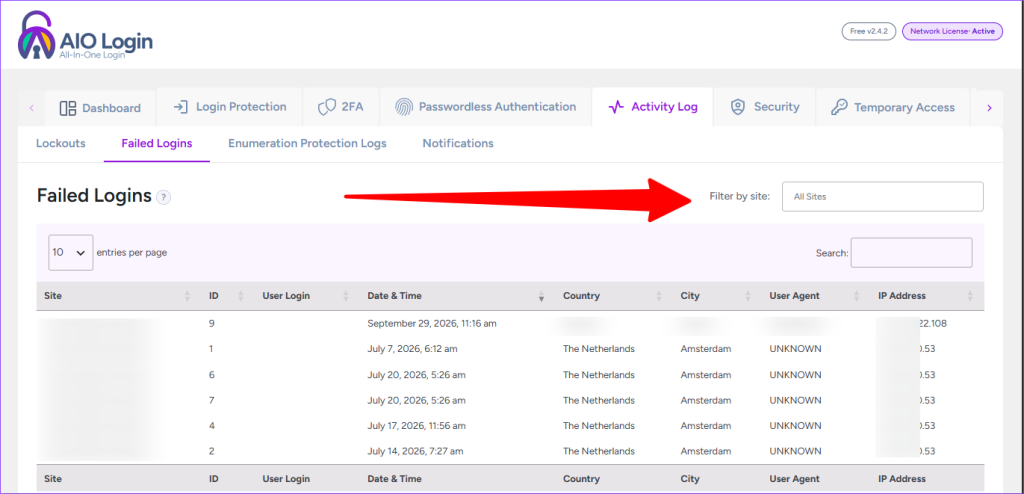Sort by Country column arrows
This screenshot has height=494, width=1024.
(x=658, y=296)
